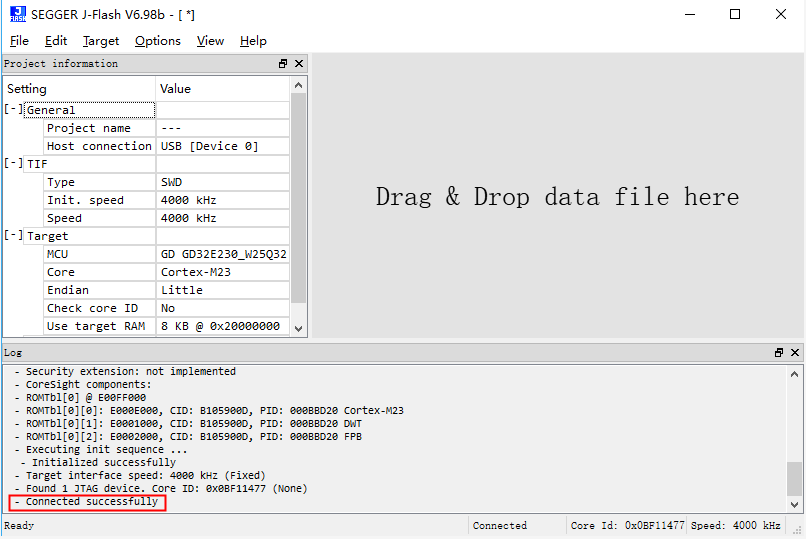Click the Drag & Drop data file area

tap(558, 196)
